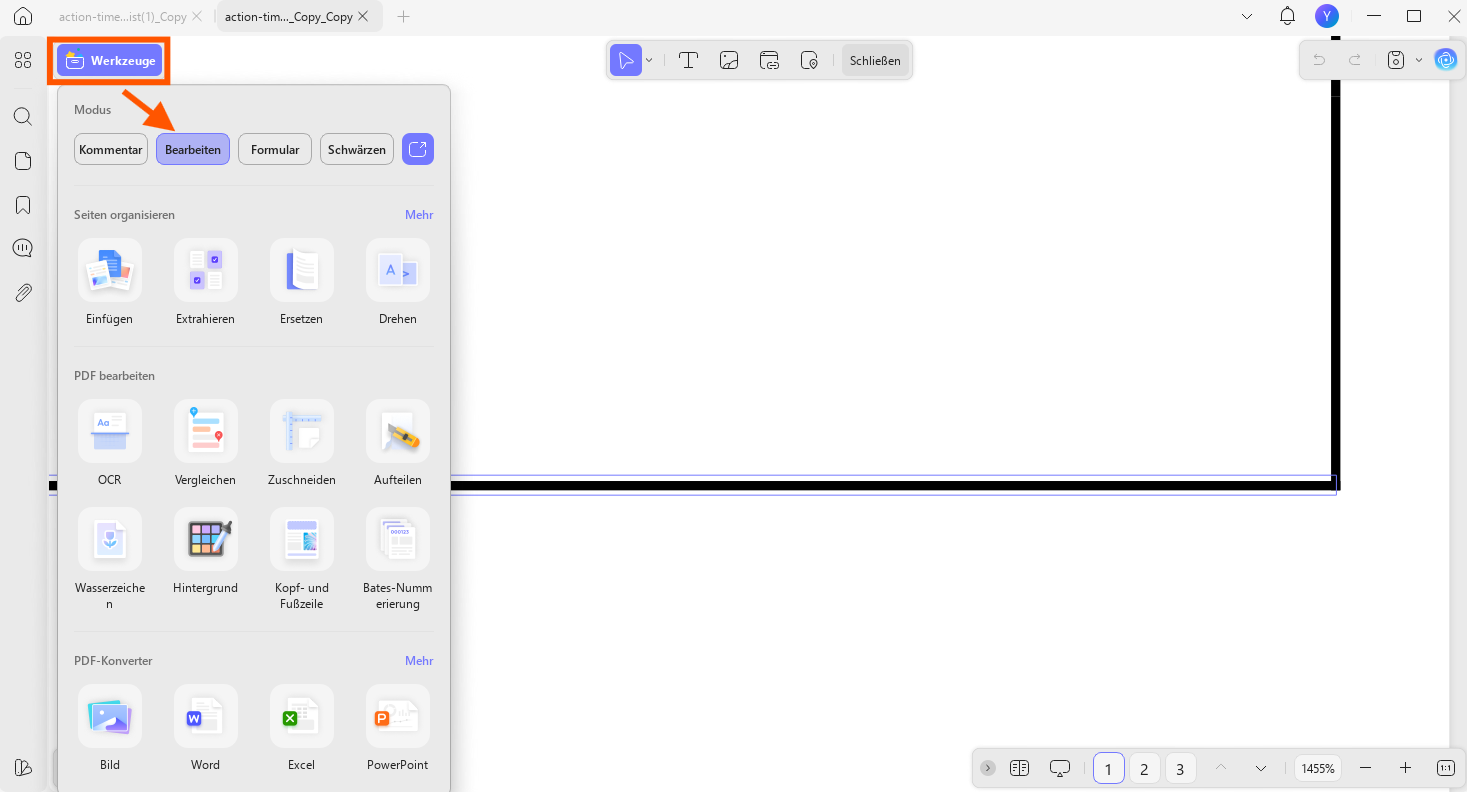Image resolution: width=1467 pixels, height=792 pixels.
Task: Open the bookmarks sidebar icon
Action: coord(23,205)
